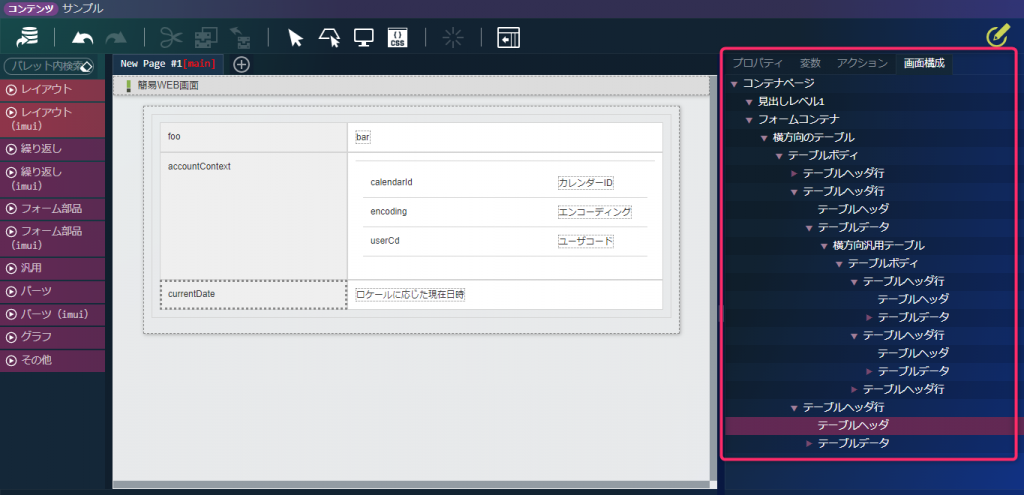Add a new page with the plus icon
Screen dimensions: 1024x495
(242, 65)
